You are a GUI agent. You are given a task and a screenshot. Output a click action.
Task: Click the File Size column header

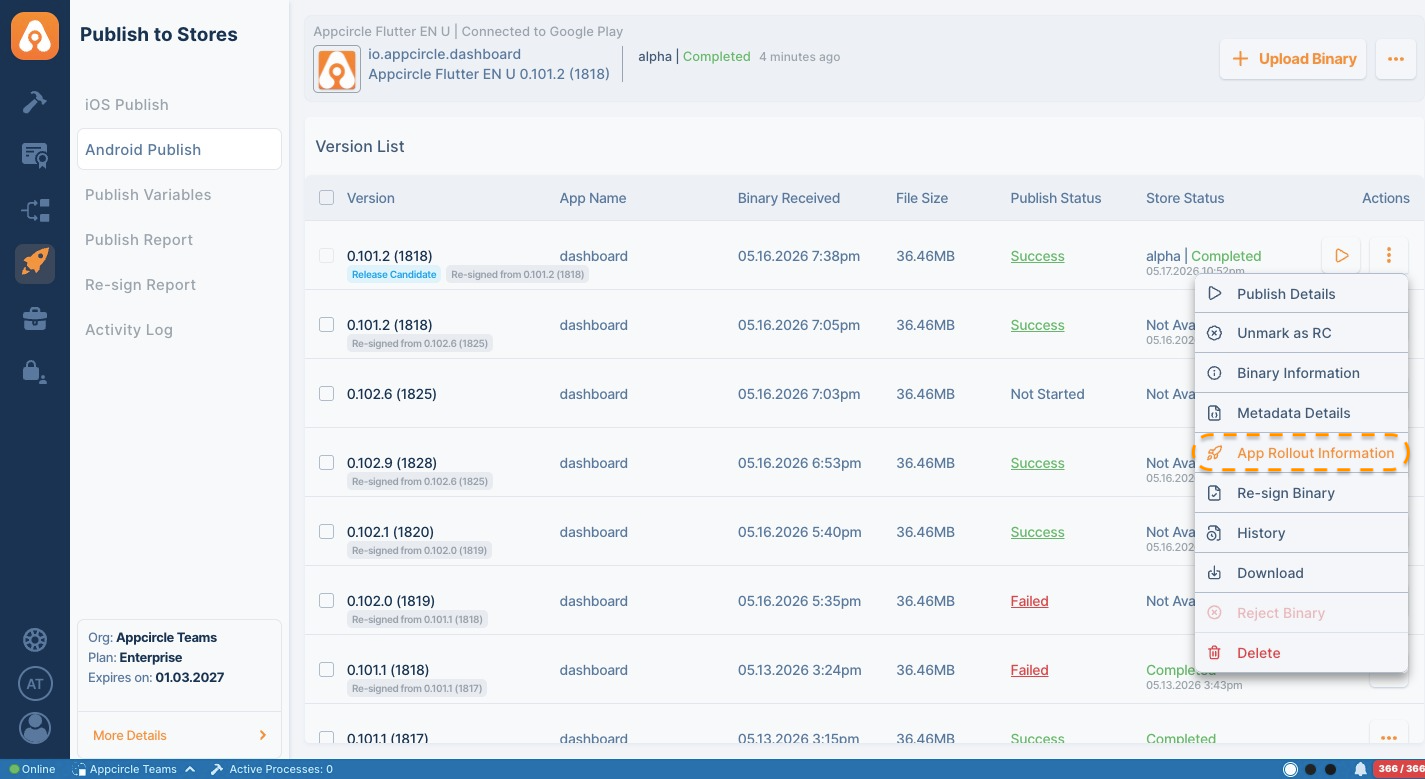pos(922,198)
